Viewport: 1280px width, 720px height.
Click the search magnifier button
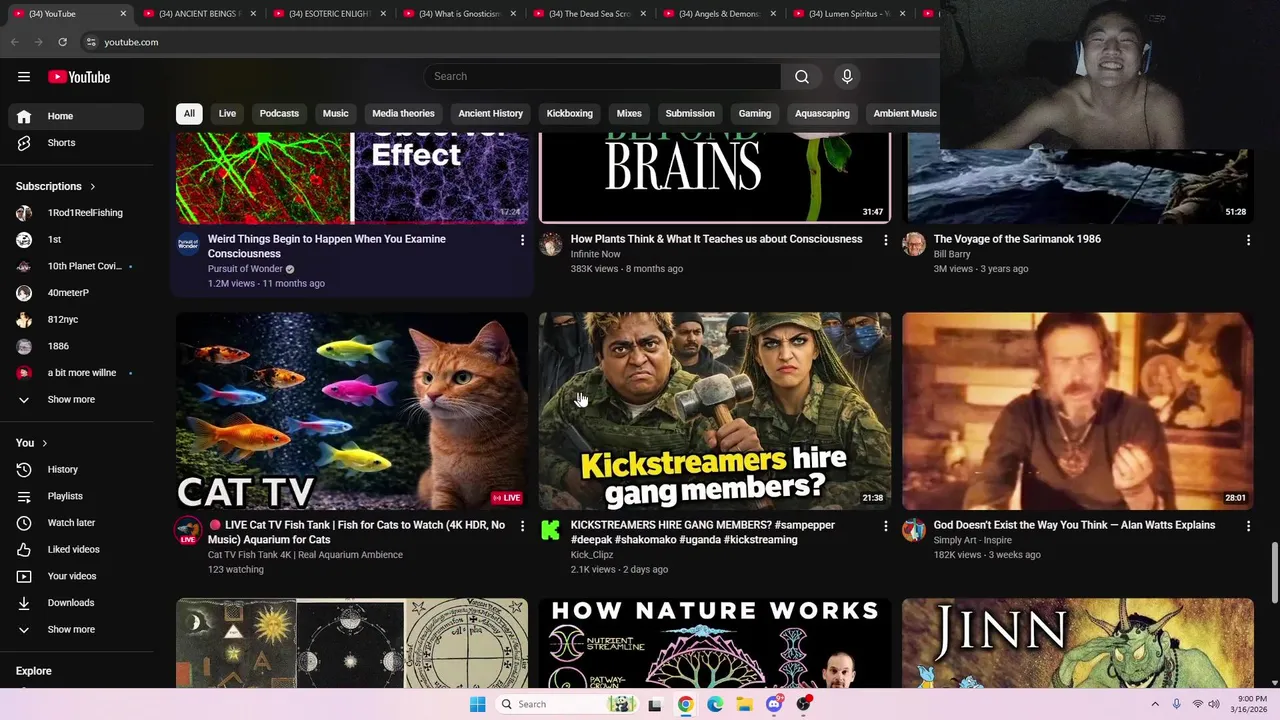point(802,77)
